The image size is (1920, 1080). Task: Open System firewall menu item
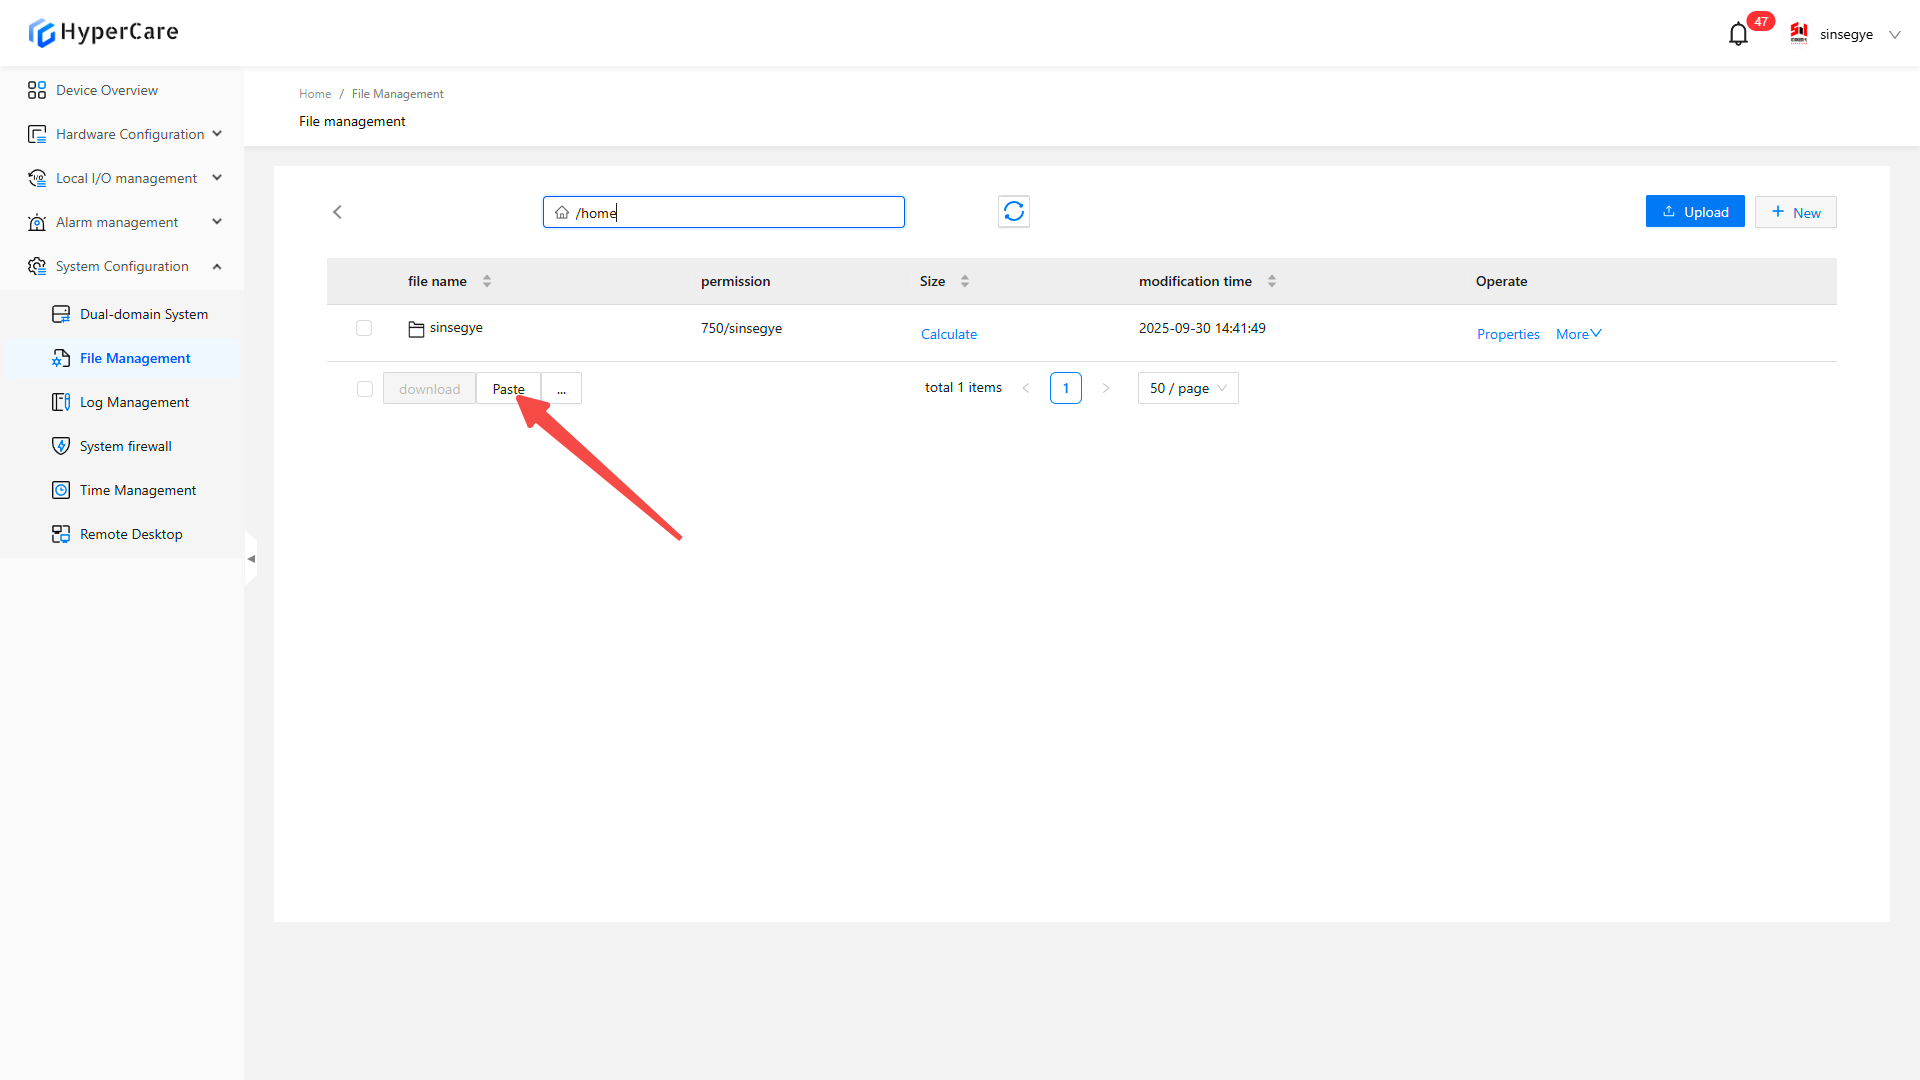[125, 446]
